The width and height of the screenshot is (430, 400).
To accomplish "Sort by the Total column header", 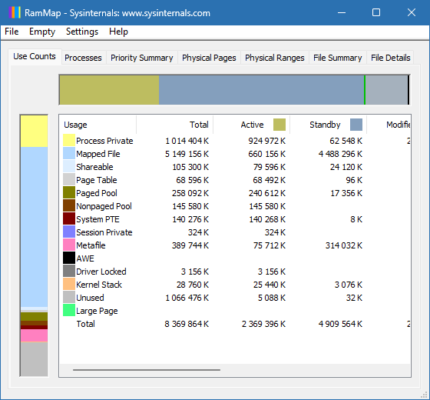I will click(x=175, y=125).
